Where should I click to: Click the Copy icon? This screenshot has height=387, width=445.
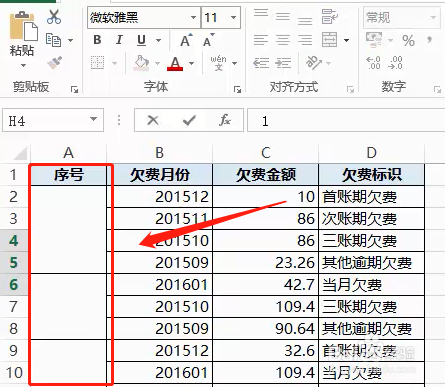click(x=53, y=40)
